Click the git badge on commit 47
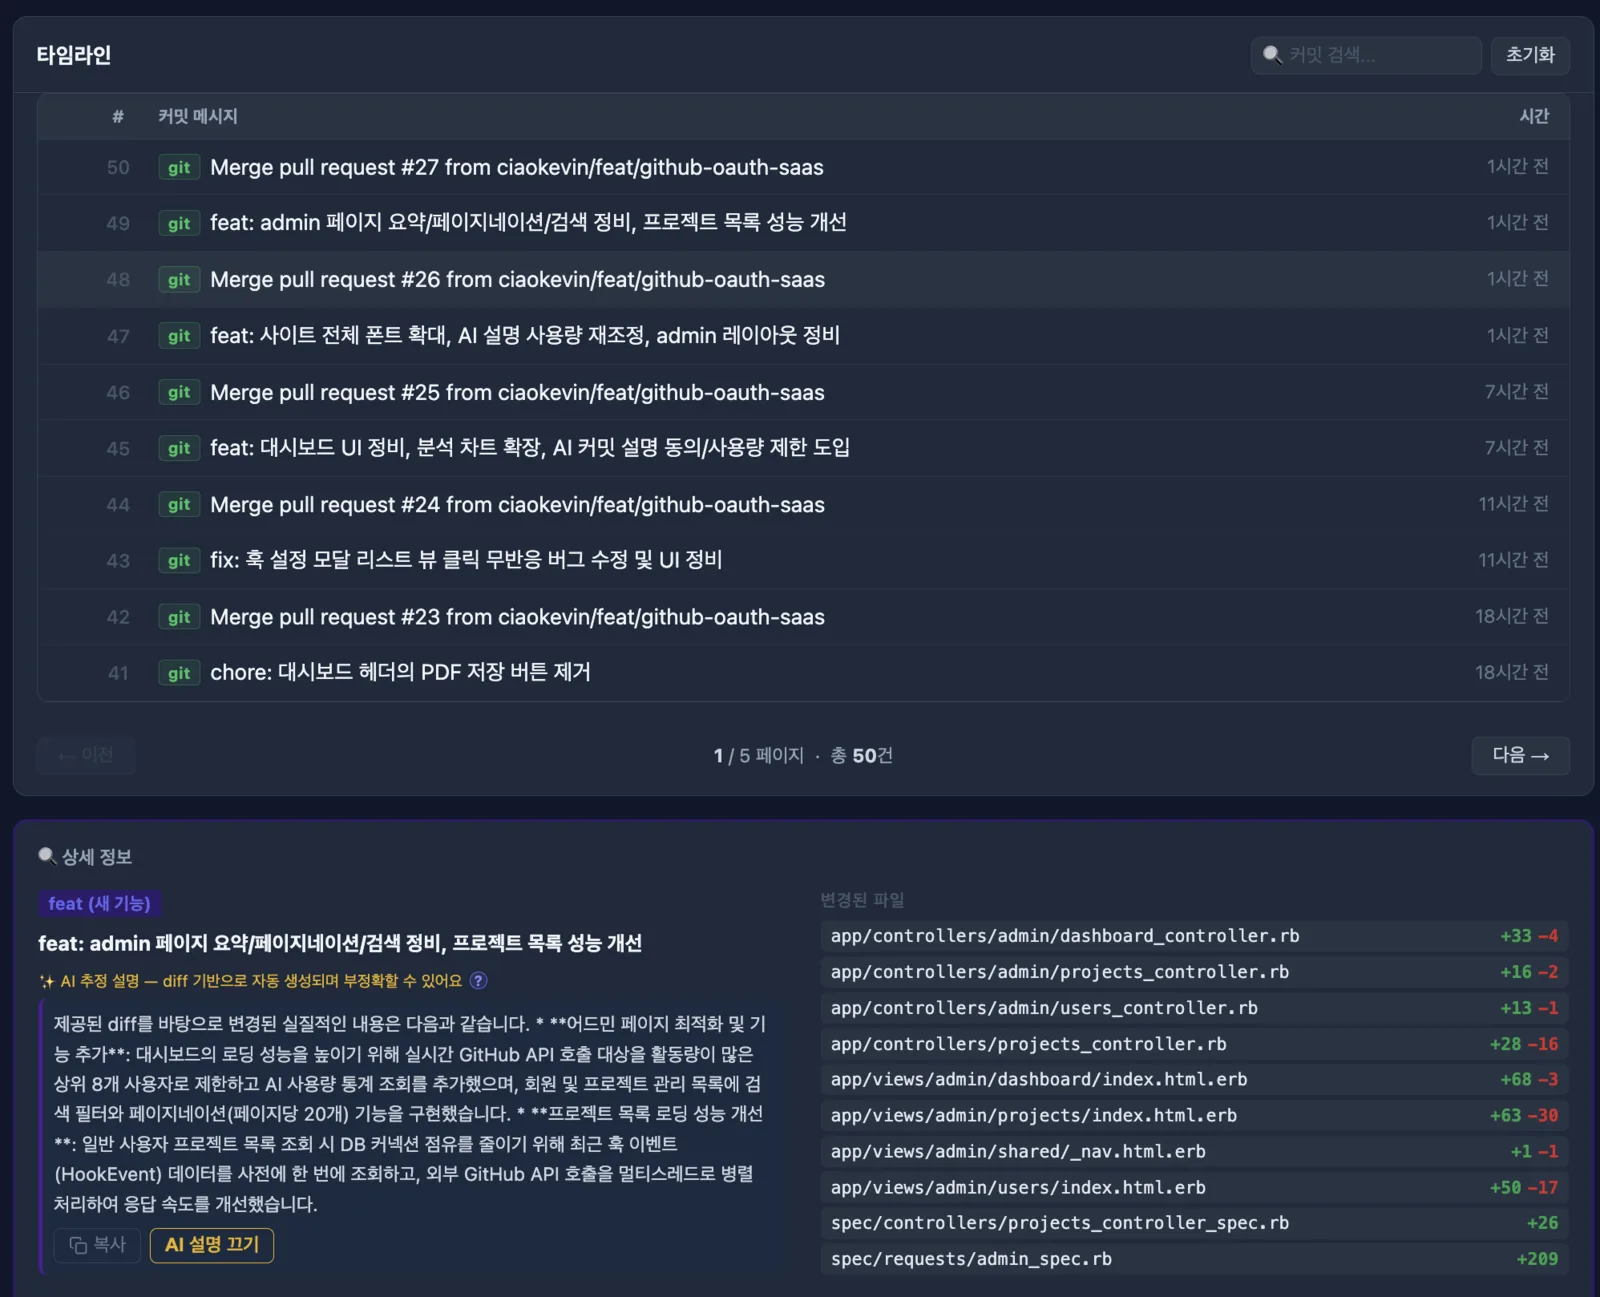Viewport: 1600px width, 1297px height. pos(179,336)
